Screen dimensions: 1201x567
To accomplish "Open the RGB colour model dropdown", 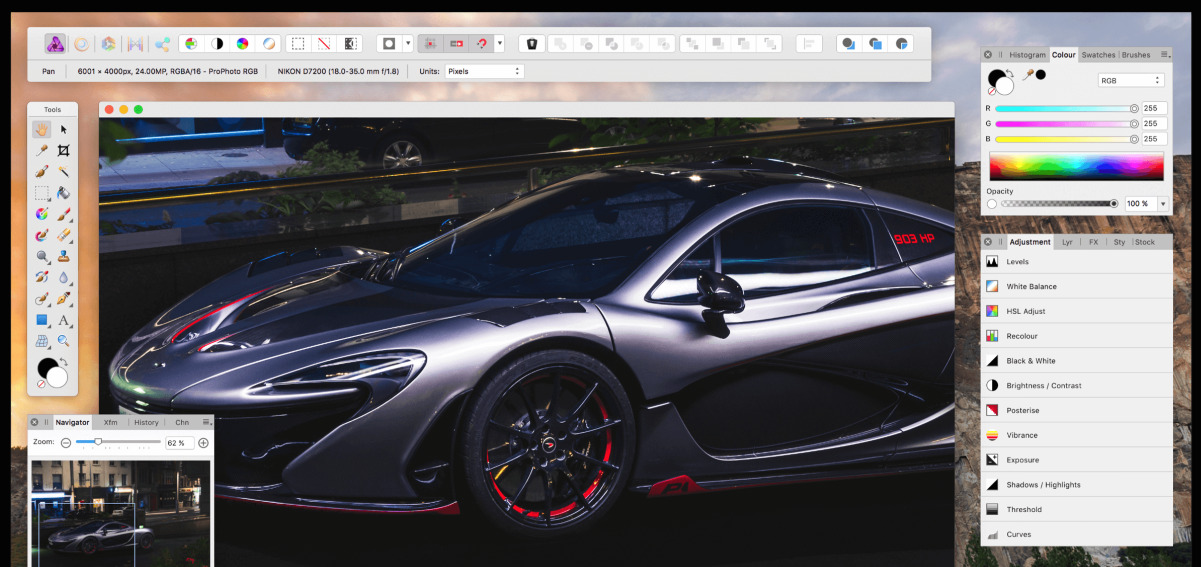I will coord(1131,80).
